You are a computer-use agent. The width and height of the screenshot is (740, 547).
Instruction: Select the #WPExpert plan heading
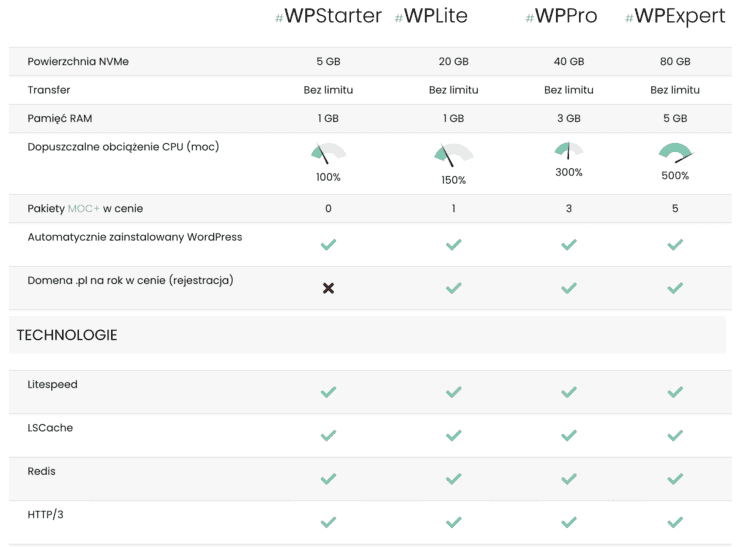click(675, 17)
